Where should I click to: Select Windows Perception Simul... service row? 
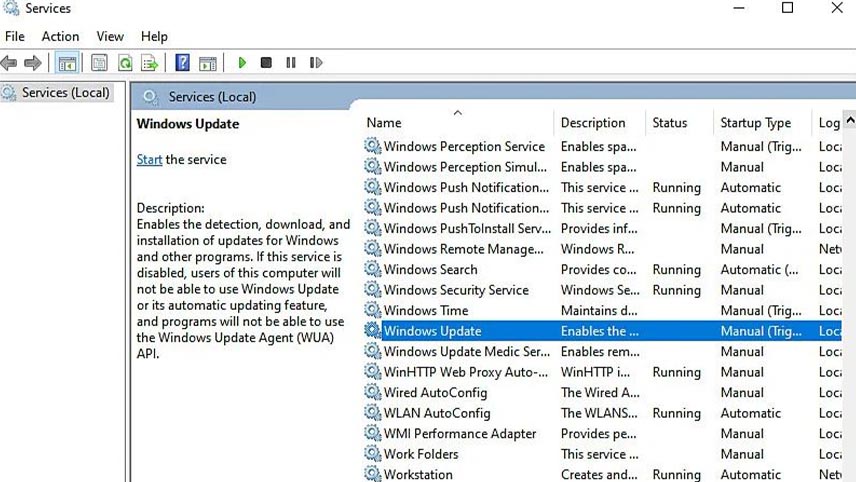coord(602,167)
